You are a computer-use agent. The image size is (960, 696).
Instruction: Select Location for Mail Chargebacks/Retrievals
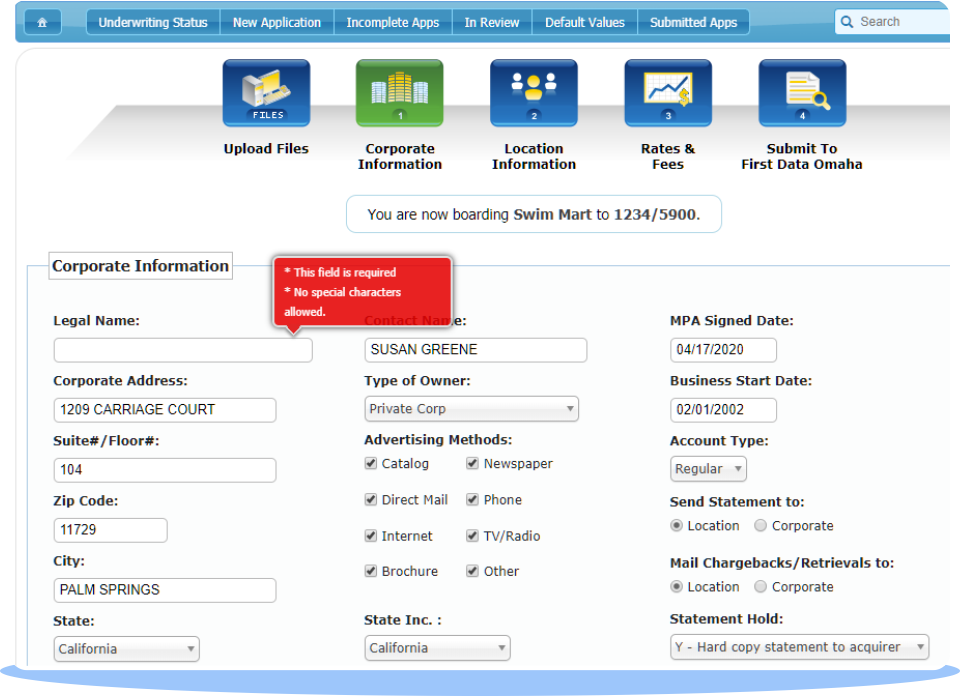(x=676, y=586)
